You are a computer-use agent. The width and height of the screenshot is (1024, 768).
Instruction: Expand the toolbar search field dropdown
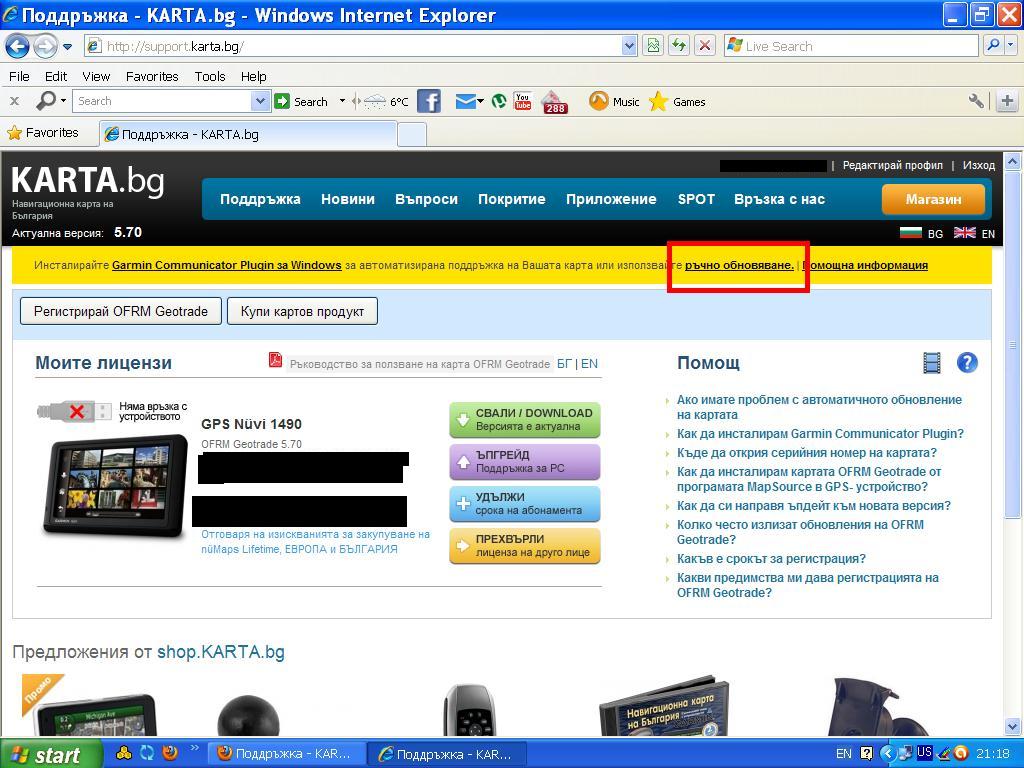(260, 101)
